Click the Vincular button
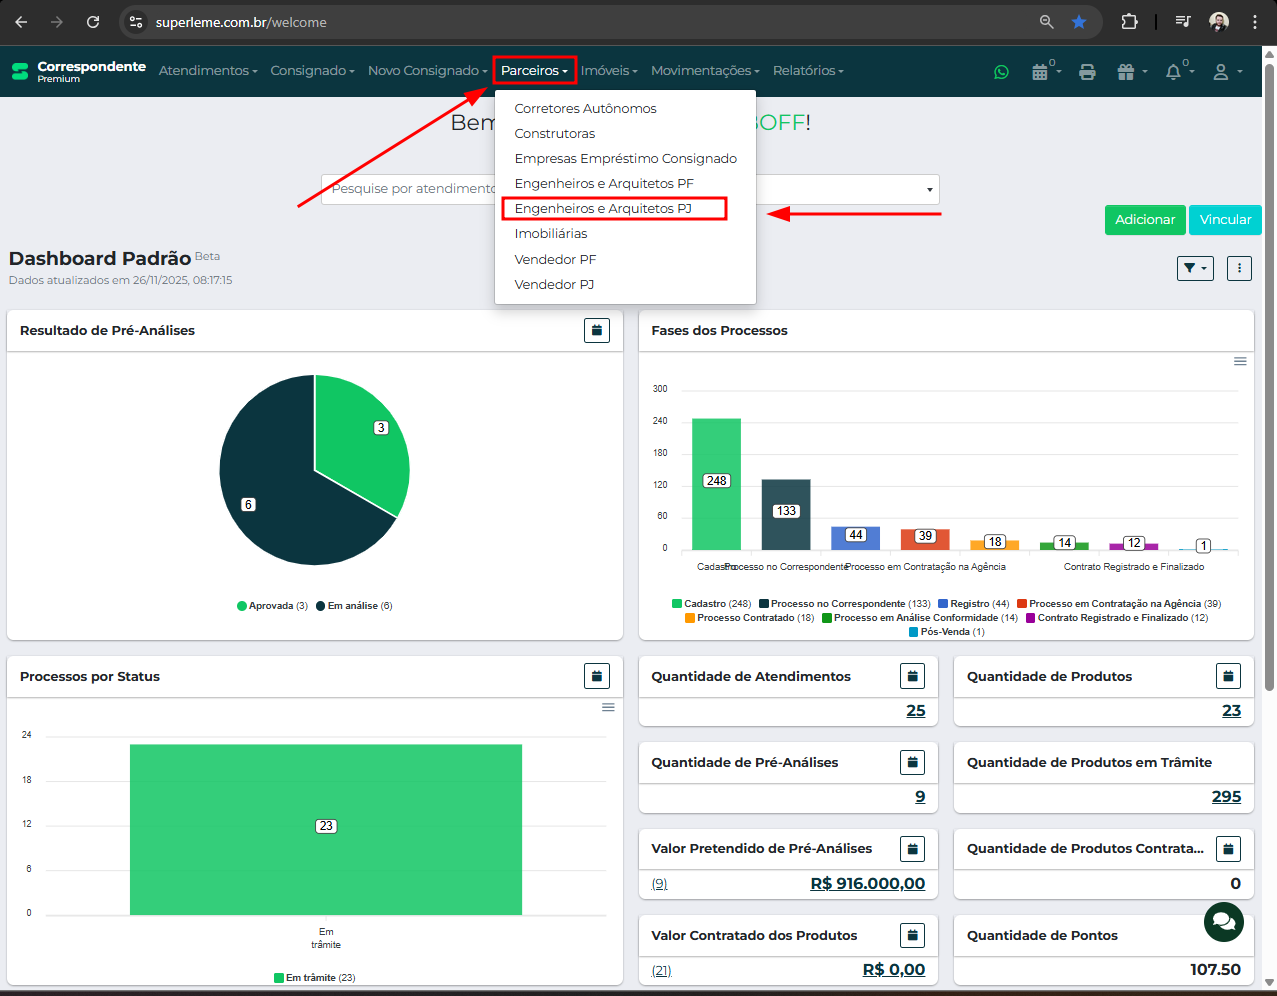1277x996 pixels. tap(1225, 220)
